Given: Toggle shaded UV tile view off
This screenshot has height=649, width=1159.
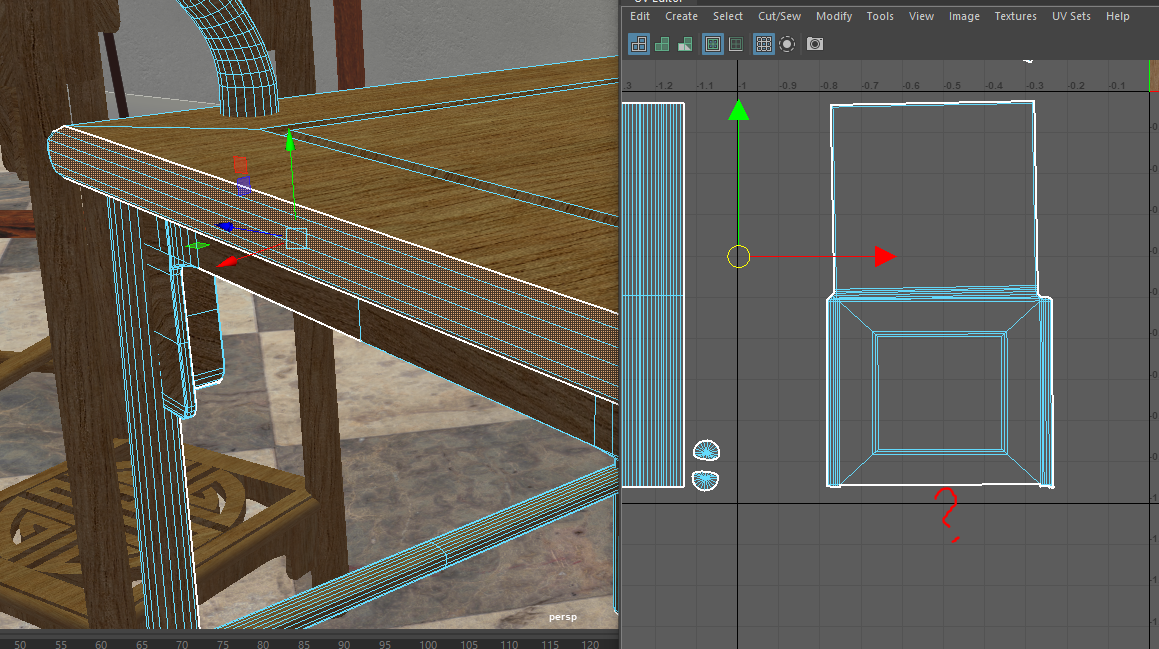Looking at the screenshot, I should pyautogui.click(x=662, y=44).
